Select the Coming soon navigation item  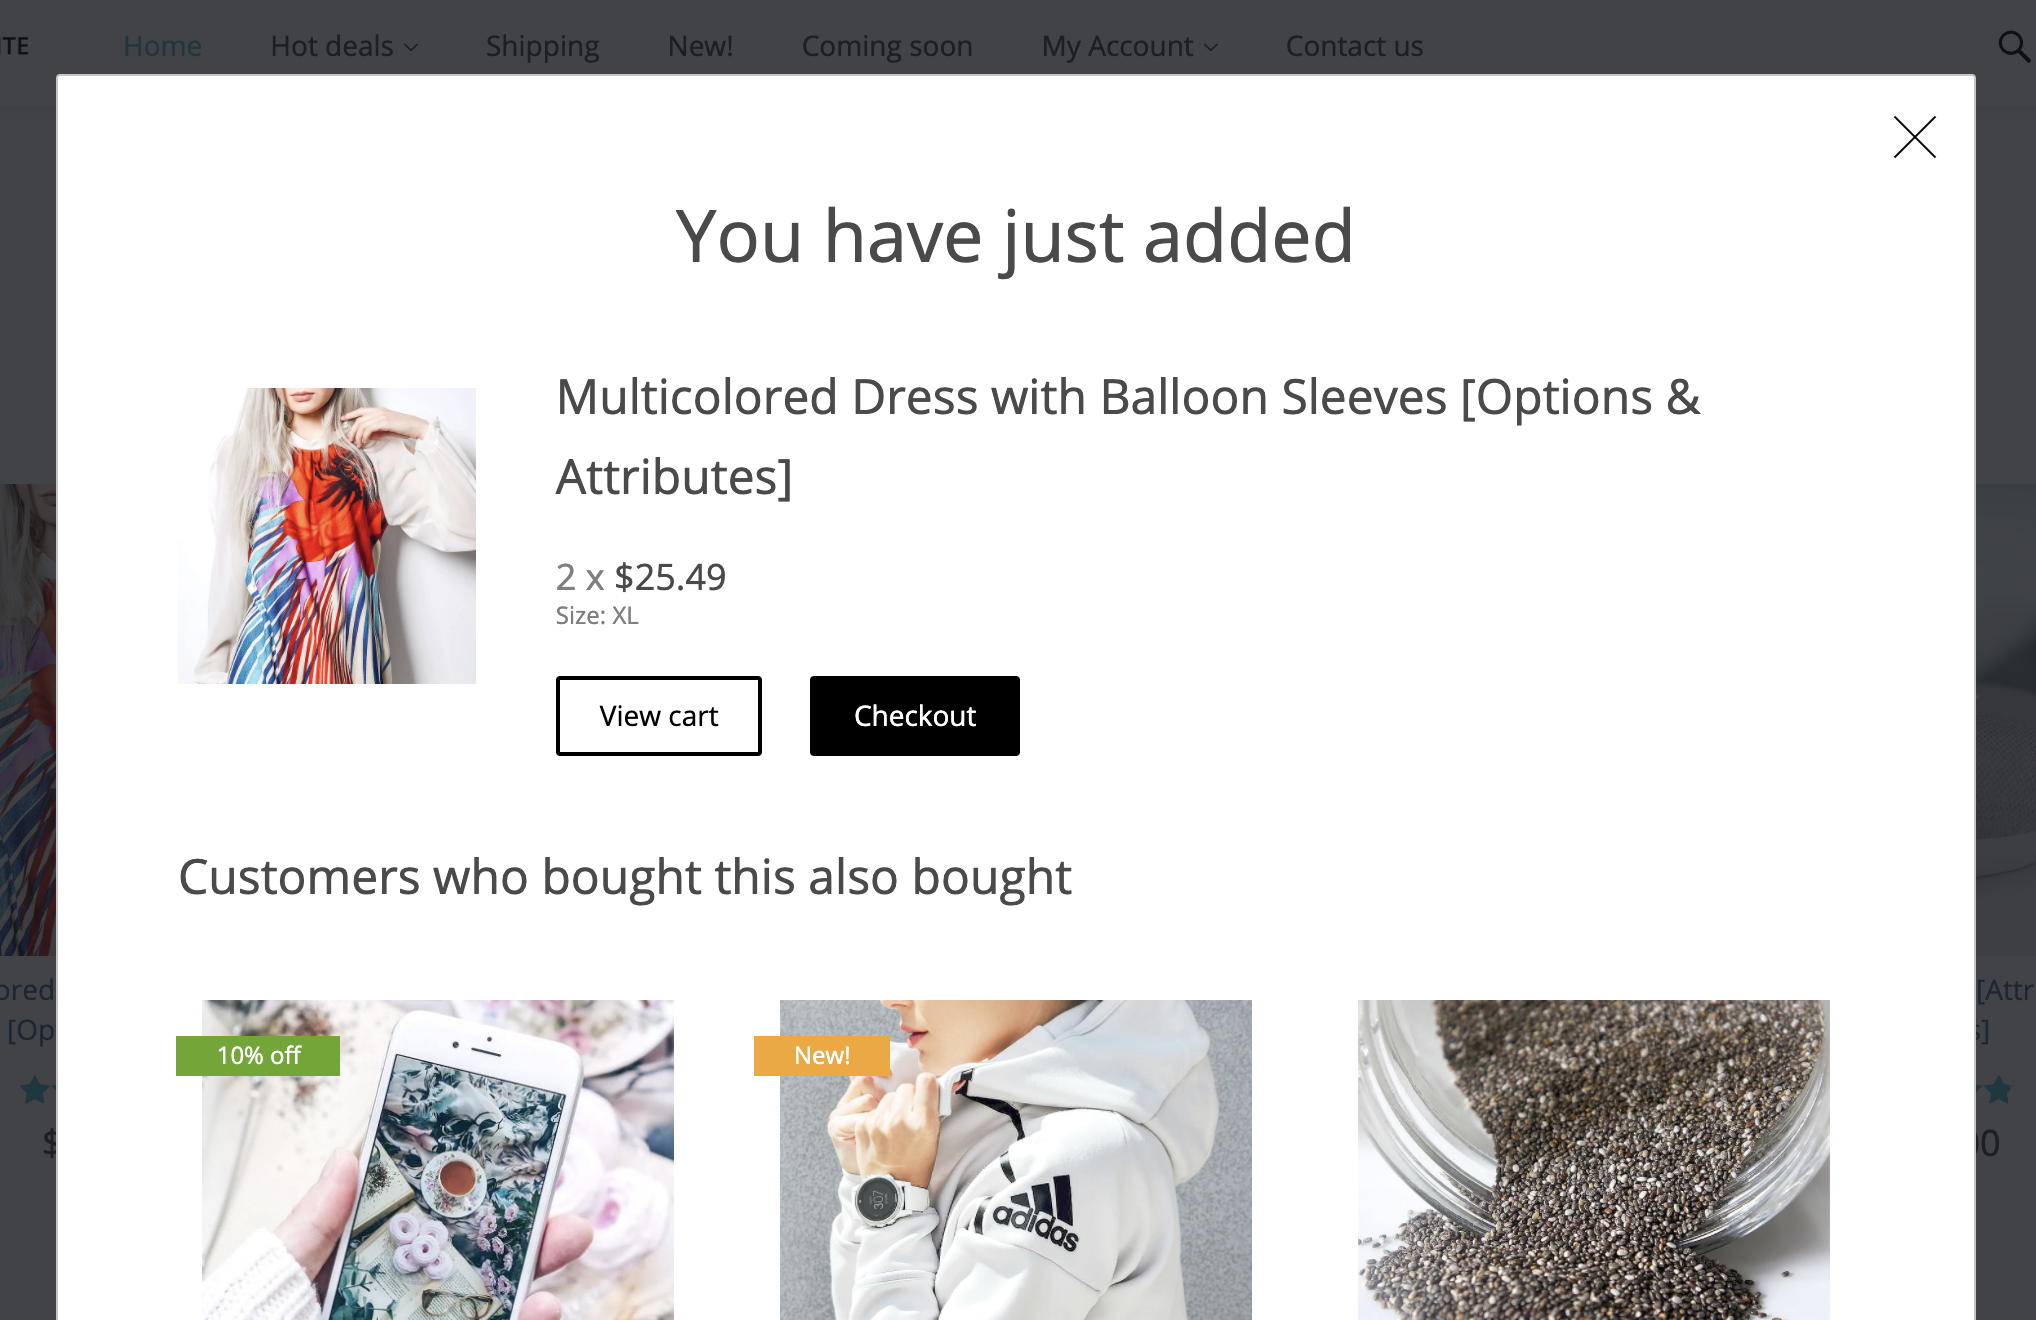(x=886, y=45)
